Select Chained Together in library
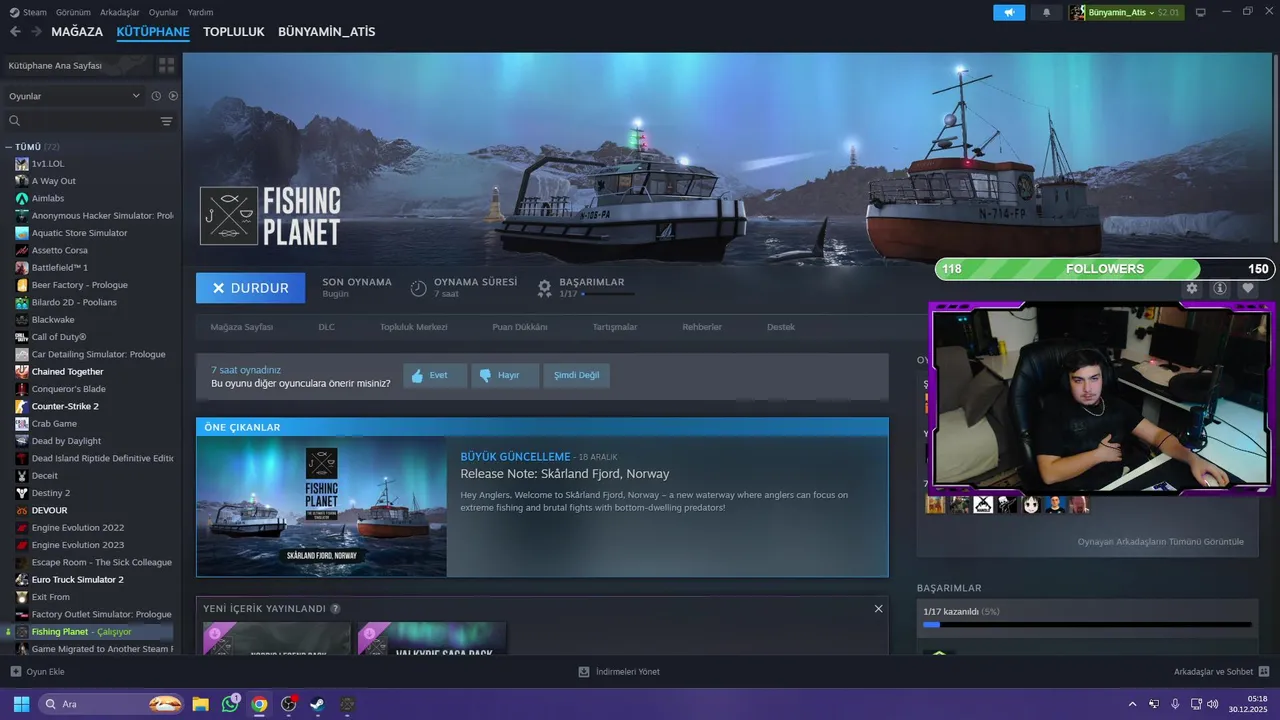Image resolution: width=1280 pixels, height=720 pixels. pos(67,372)
